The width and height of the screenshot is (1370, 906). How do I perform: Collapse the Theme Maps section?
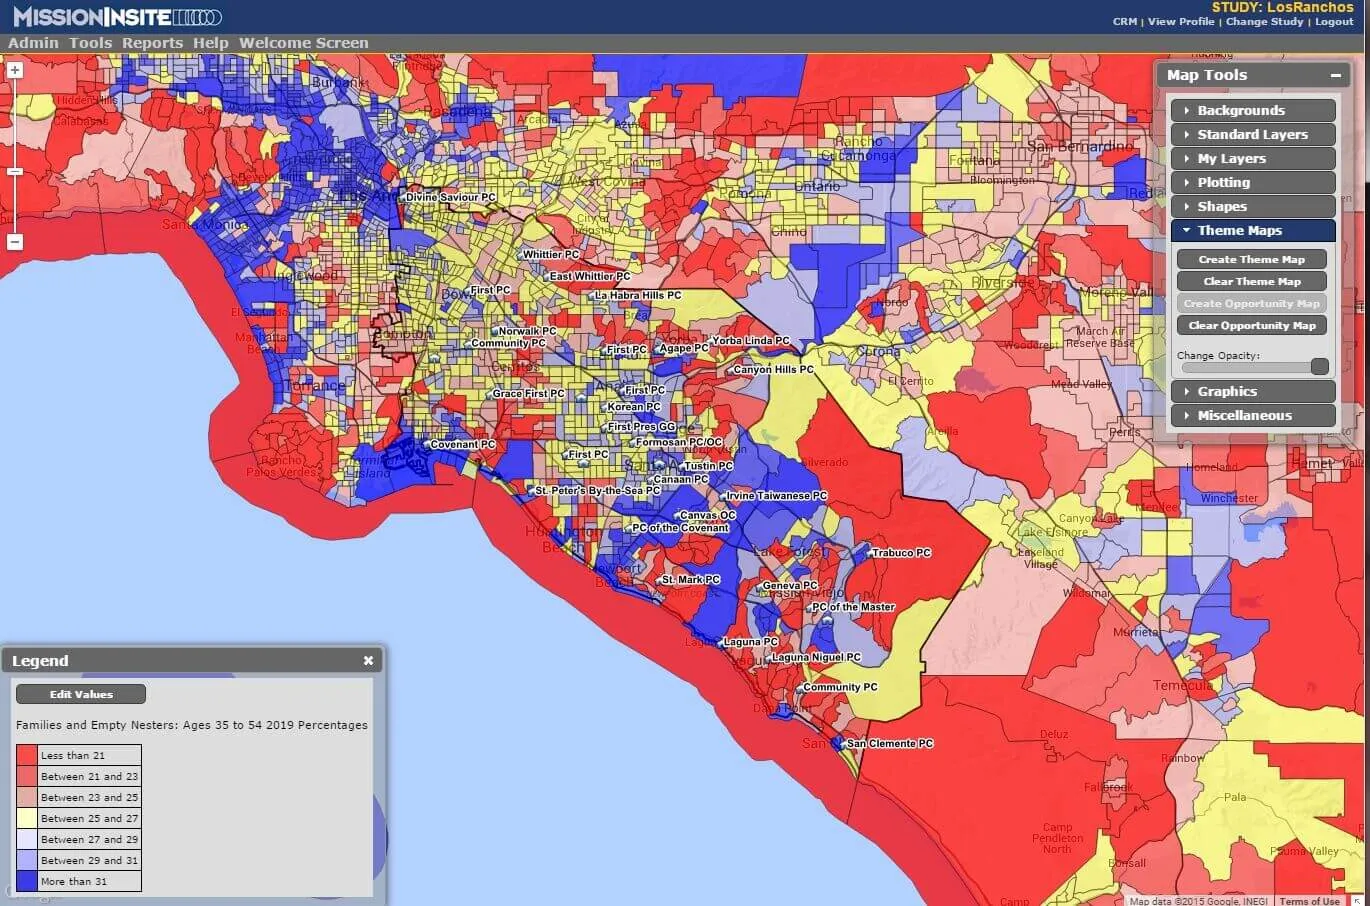(1253, 231)
